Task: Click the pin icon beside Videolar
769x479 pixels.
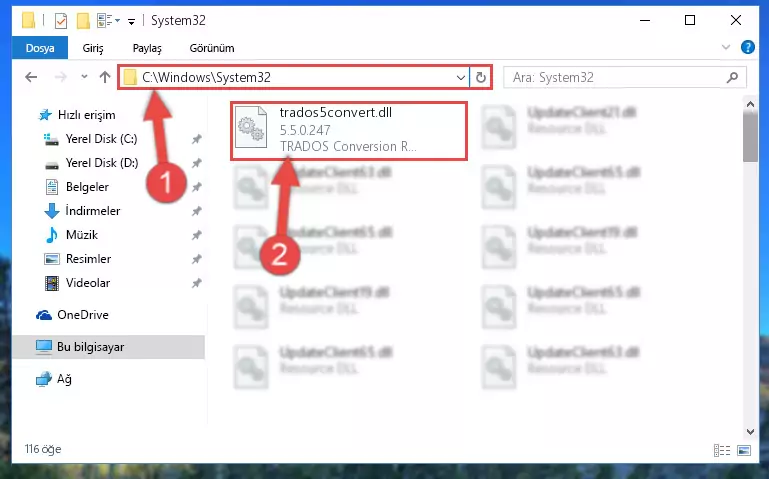Action: (x=197, y=283)
